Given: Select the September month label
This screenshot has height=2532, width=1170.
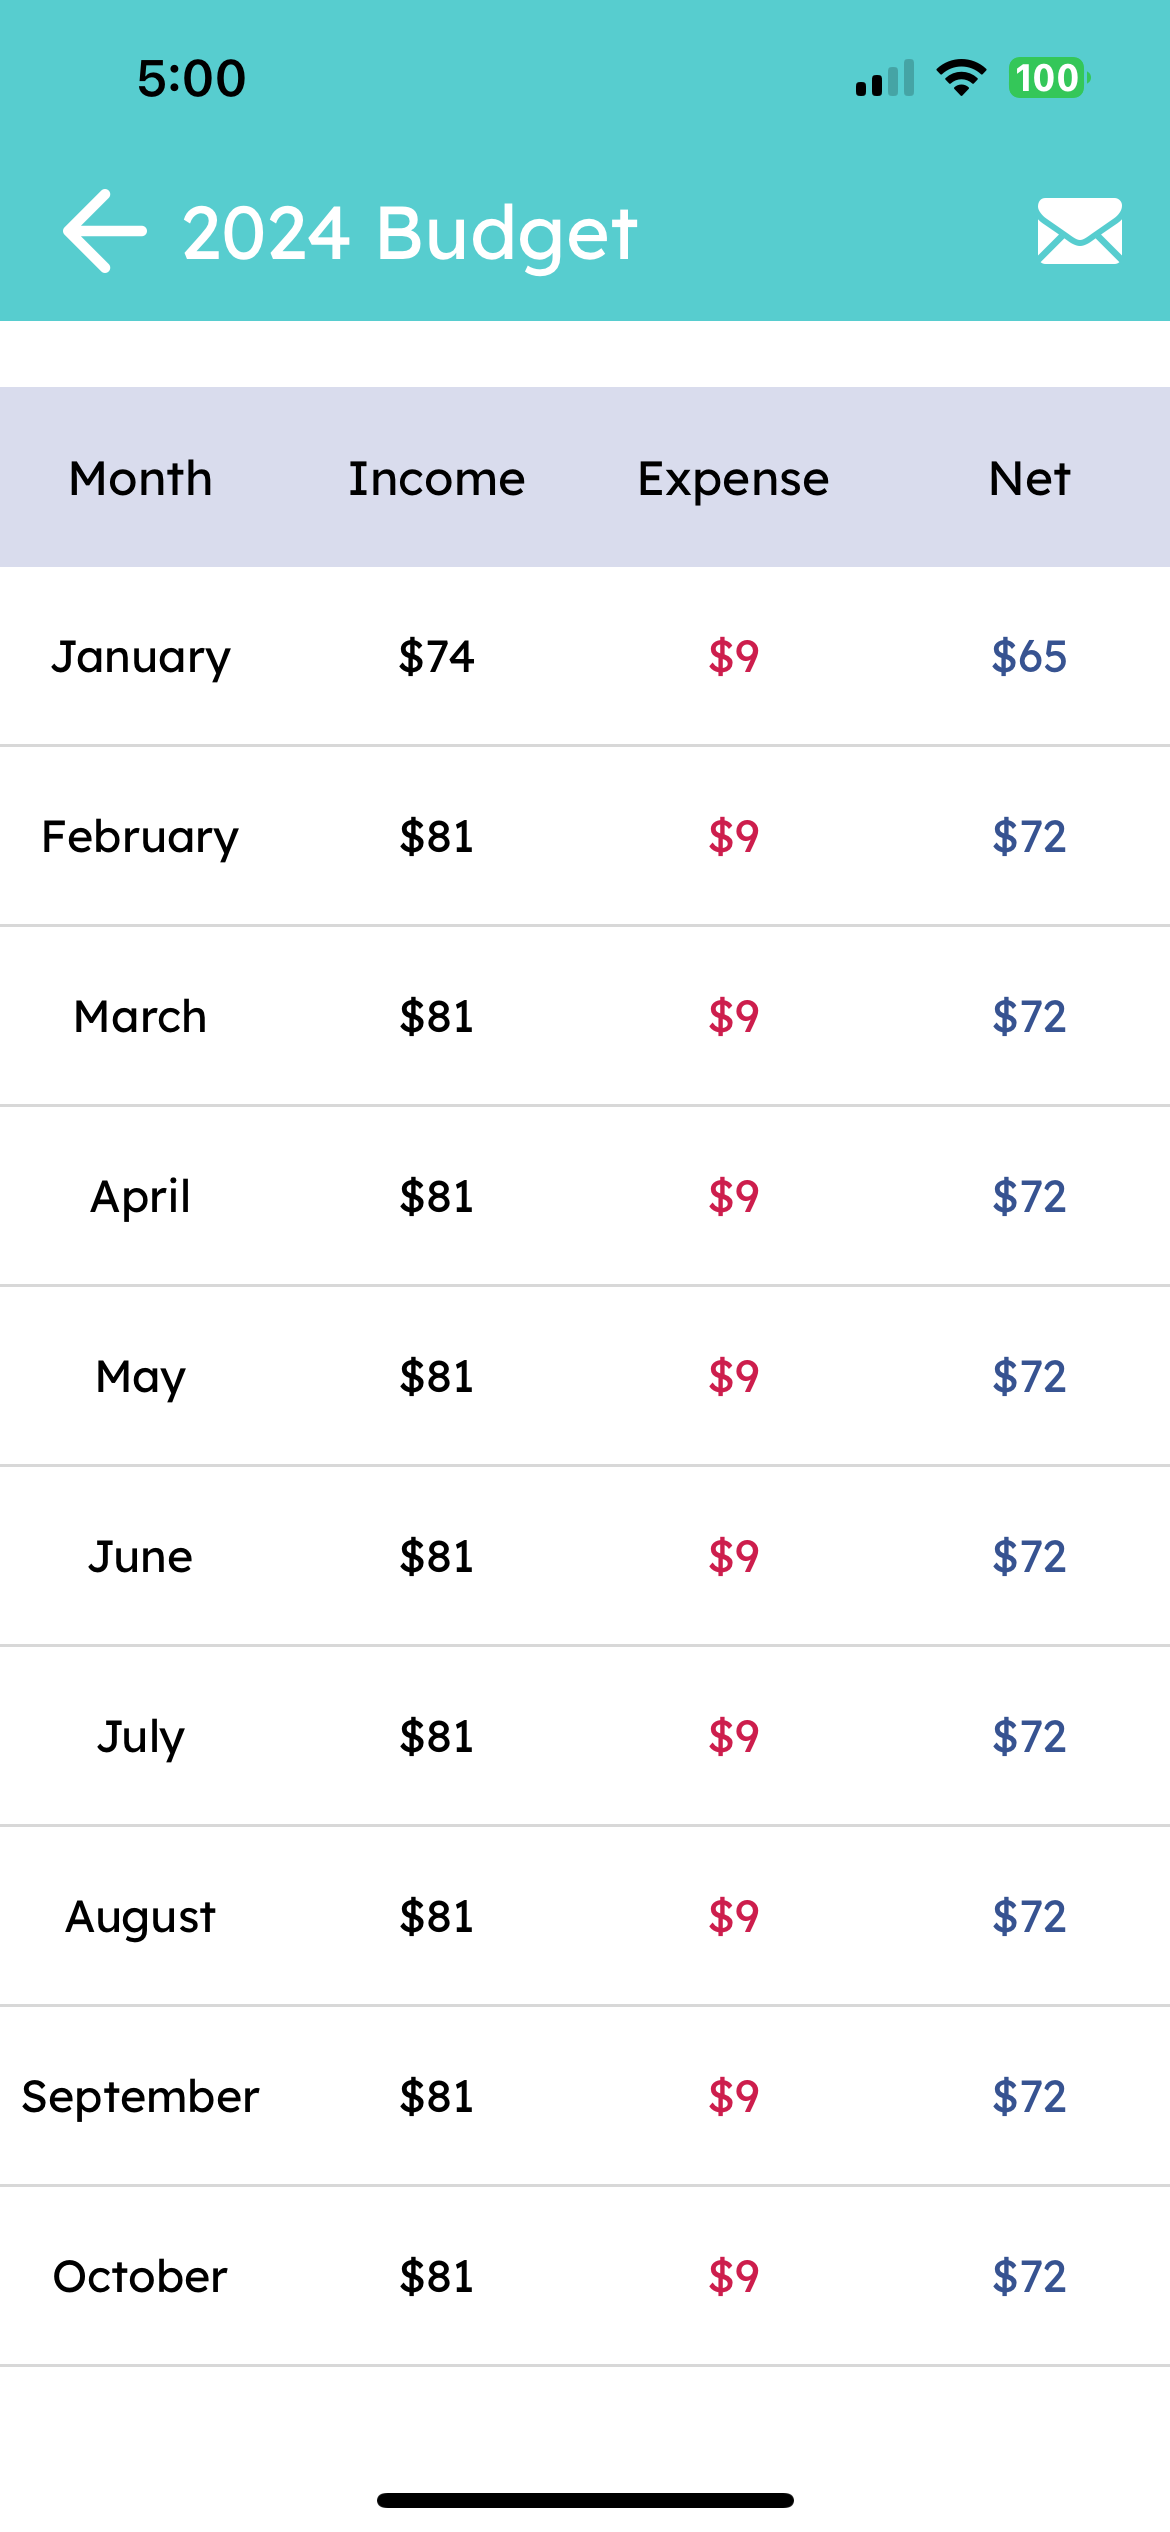Looking at the screenshot, I should [x=140, y=2097].
